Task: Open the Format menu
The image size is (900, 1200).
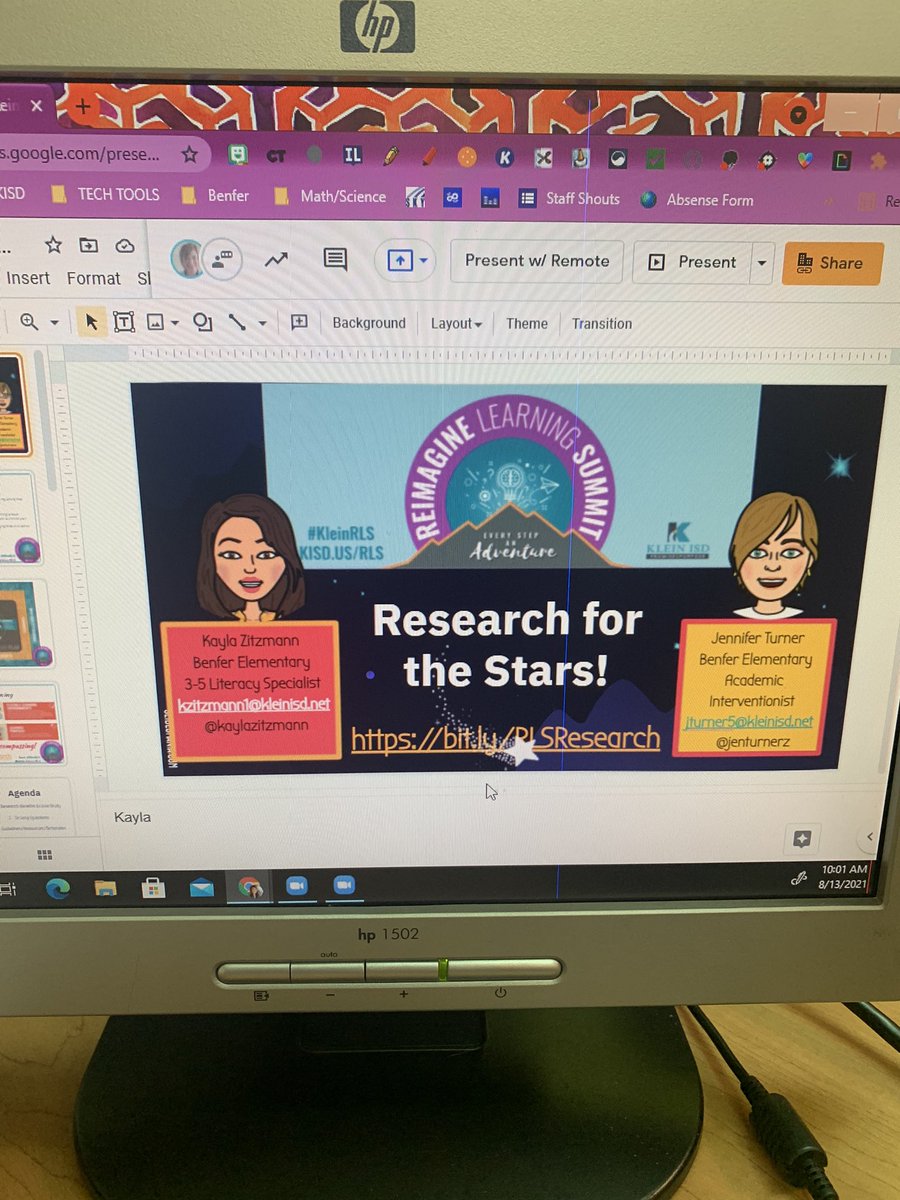Action: [x=94, y=278]
